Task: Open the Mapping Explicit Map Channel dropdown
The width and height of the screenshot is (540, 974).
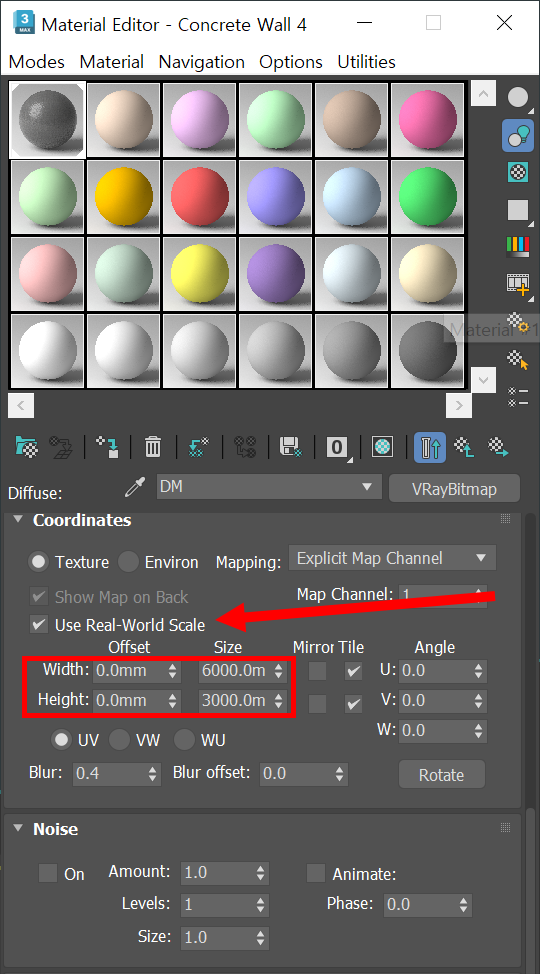Action: point(392,558)
